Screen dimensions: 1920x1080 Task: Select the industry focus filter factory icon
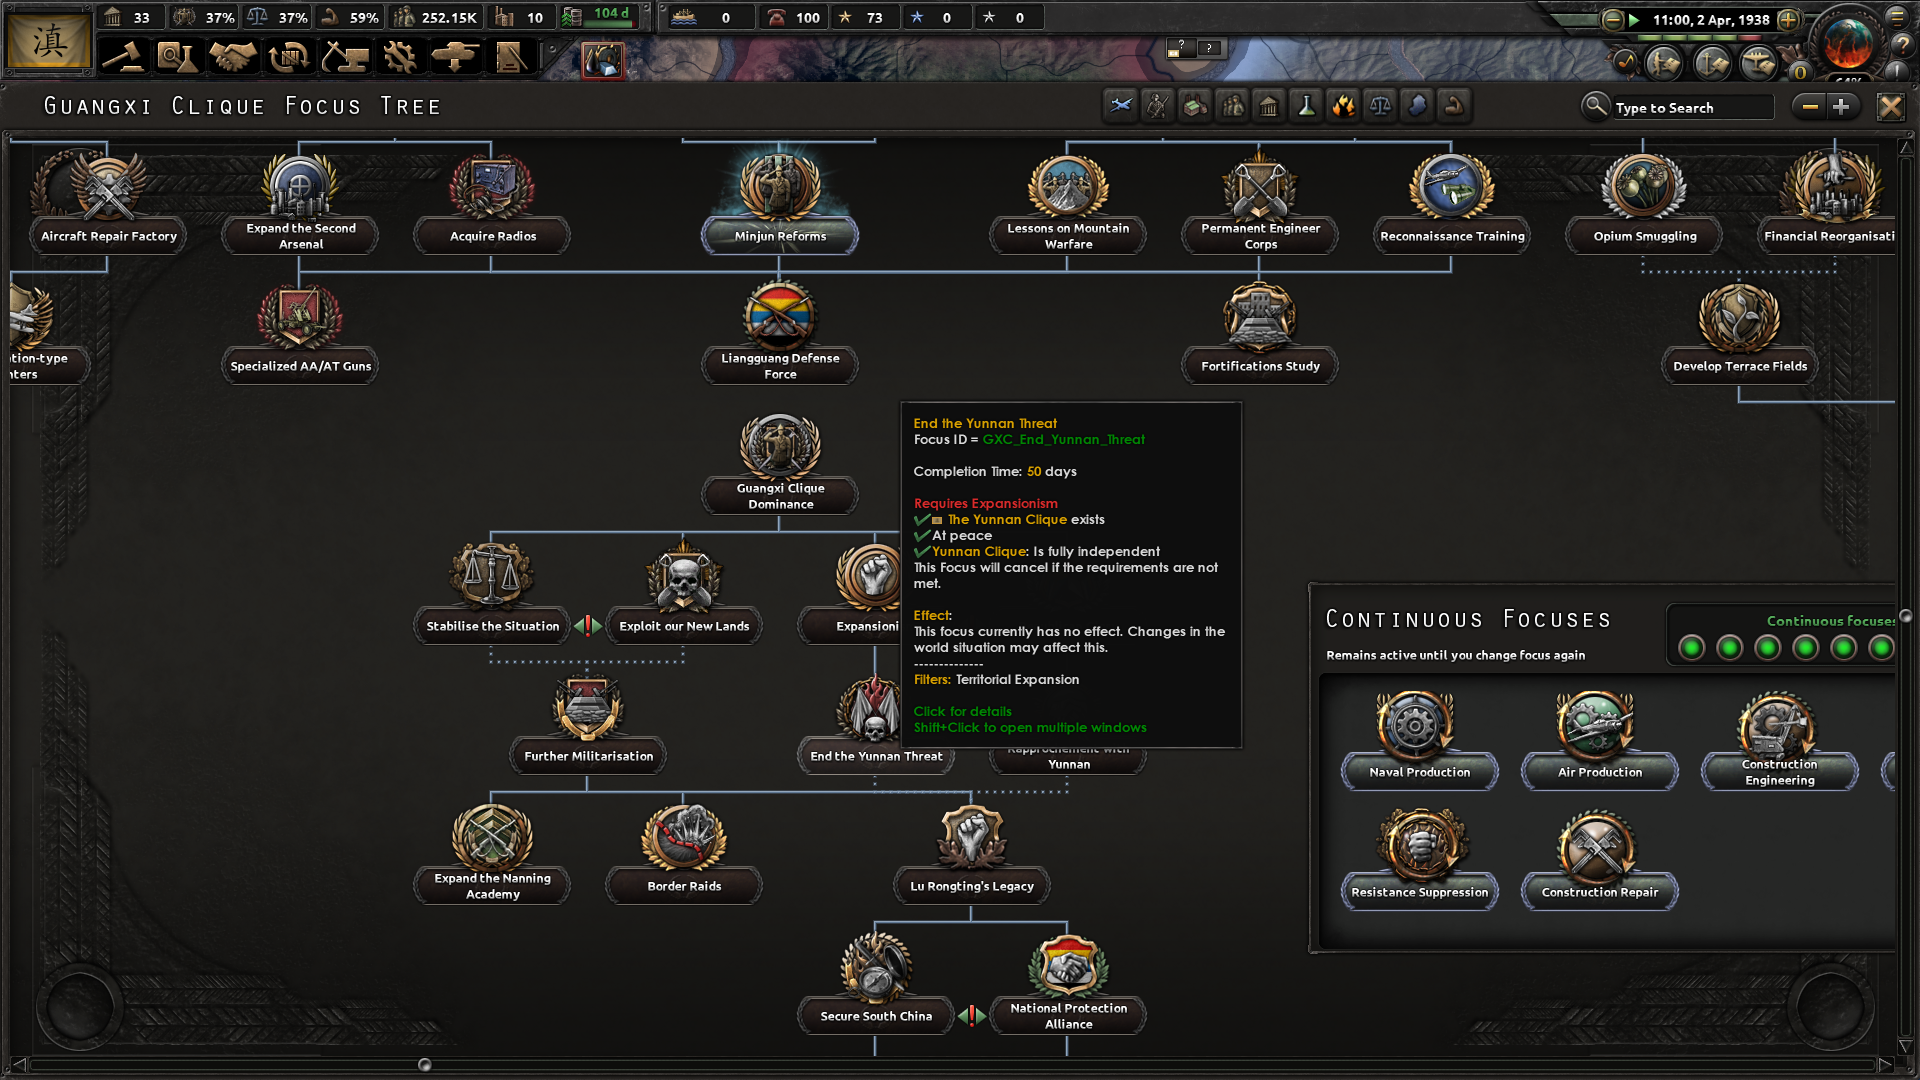1195,106
